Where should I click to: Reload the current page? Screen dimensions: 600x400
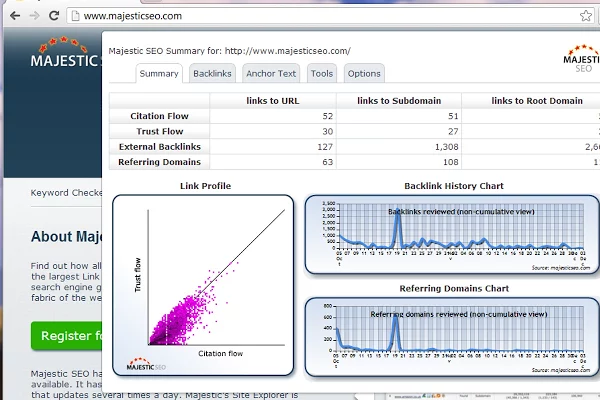[x=55, y=16]
